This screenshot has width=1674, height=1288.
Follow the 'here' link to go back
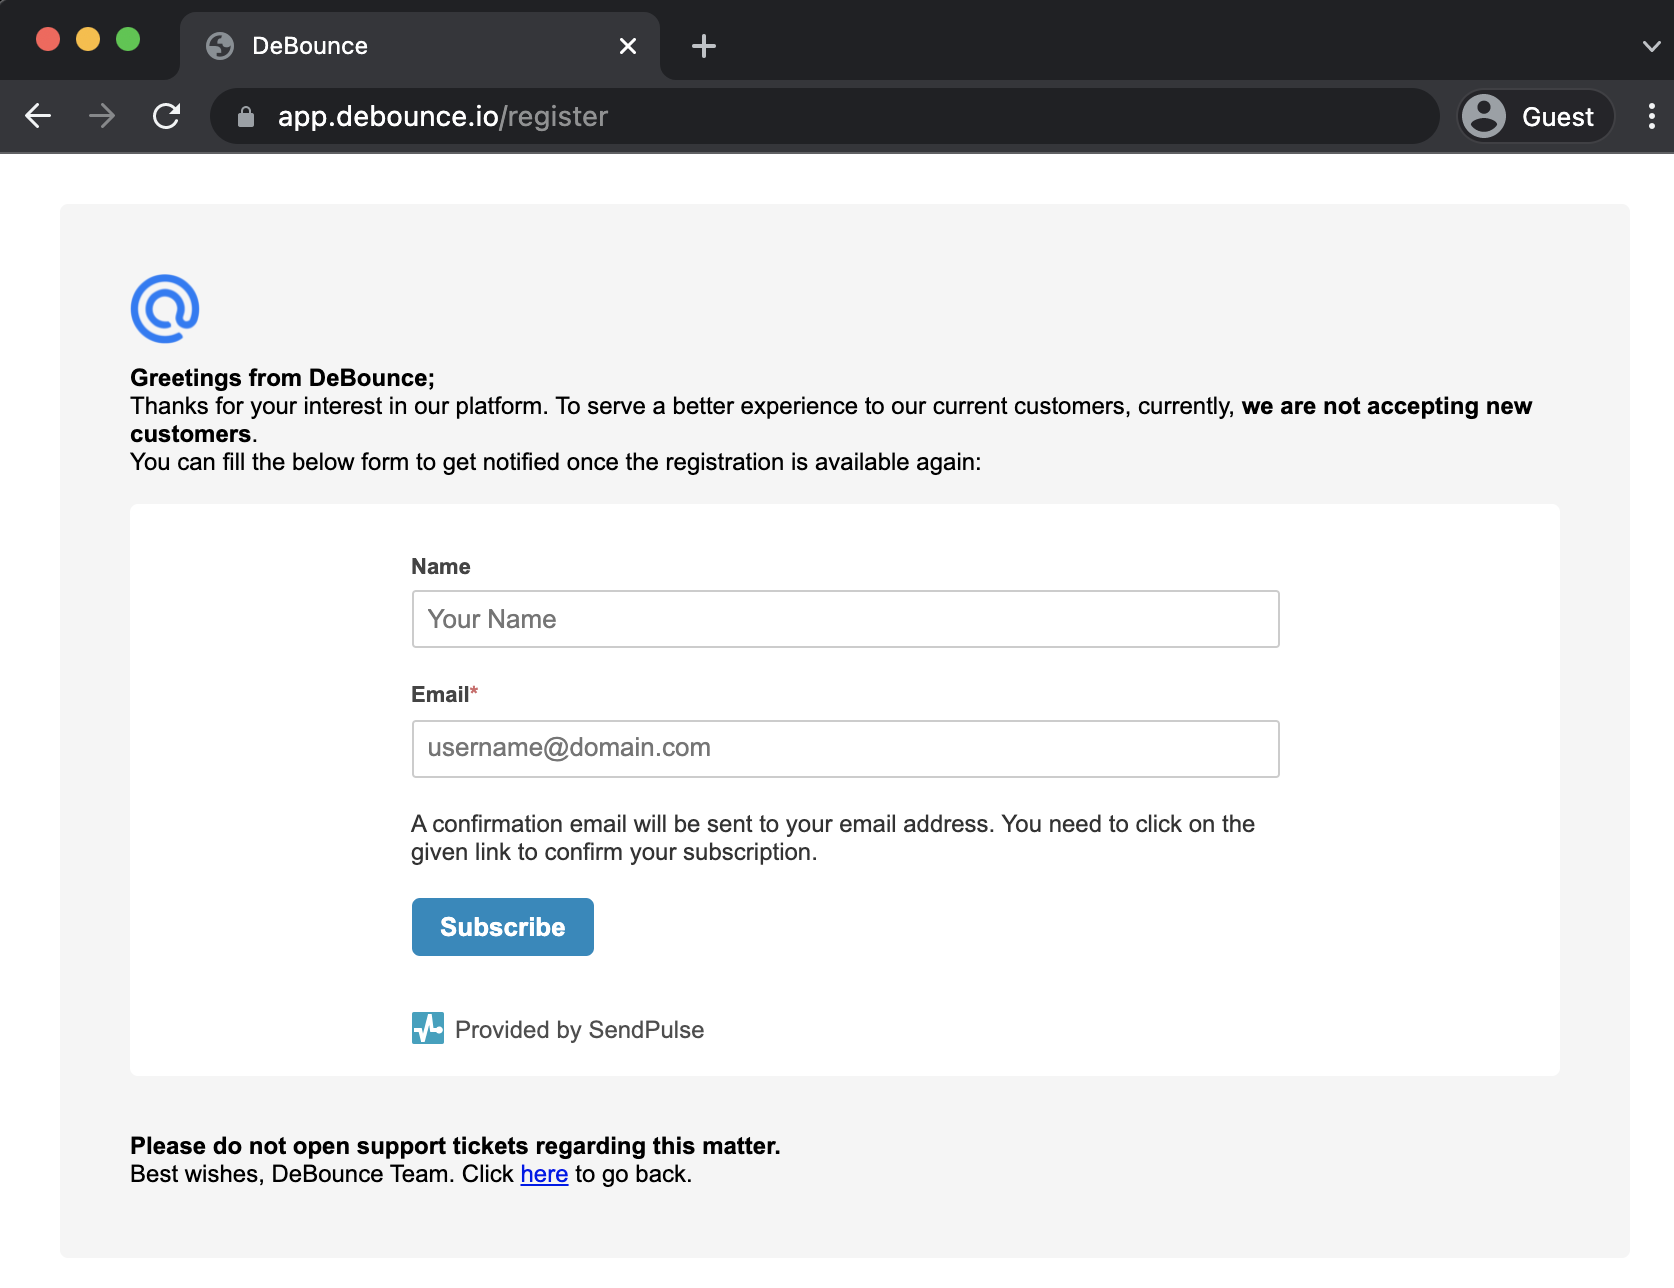click(x=544, y=1174)
